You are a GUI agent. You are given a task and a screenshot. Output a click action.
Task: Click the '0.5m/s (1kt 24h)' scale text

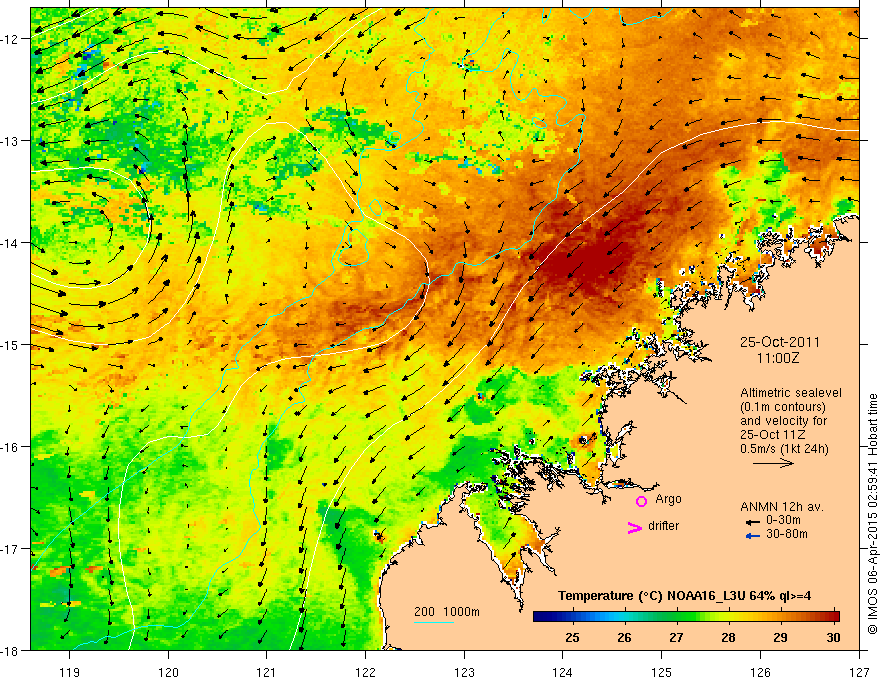(784, 448)
